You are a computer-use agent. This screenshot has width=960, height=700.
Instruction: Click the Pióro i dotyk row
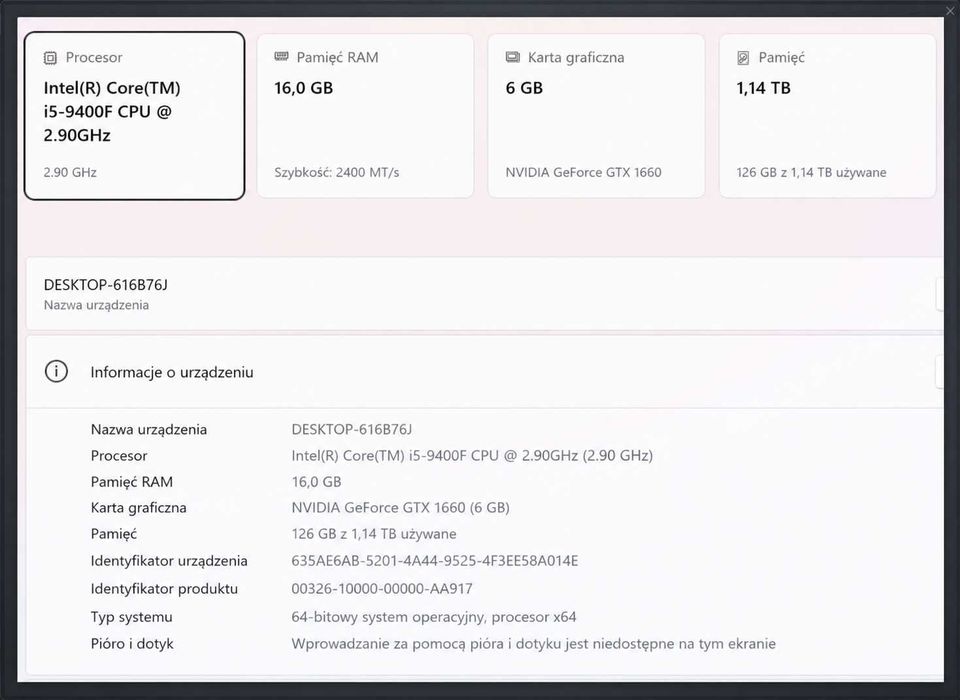click(x=433, y=644)
